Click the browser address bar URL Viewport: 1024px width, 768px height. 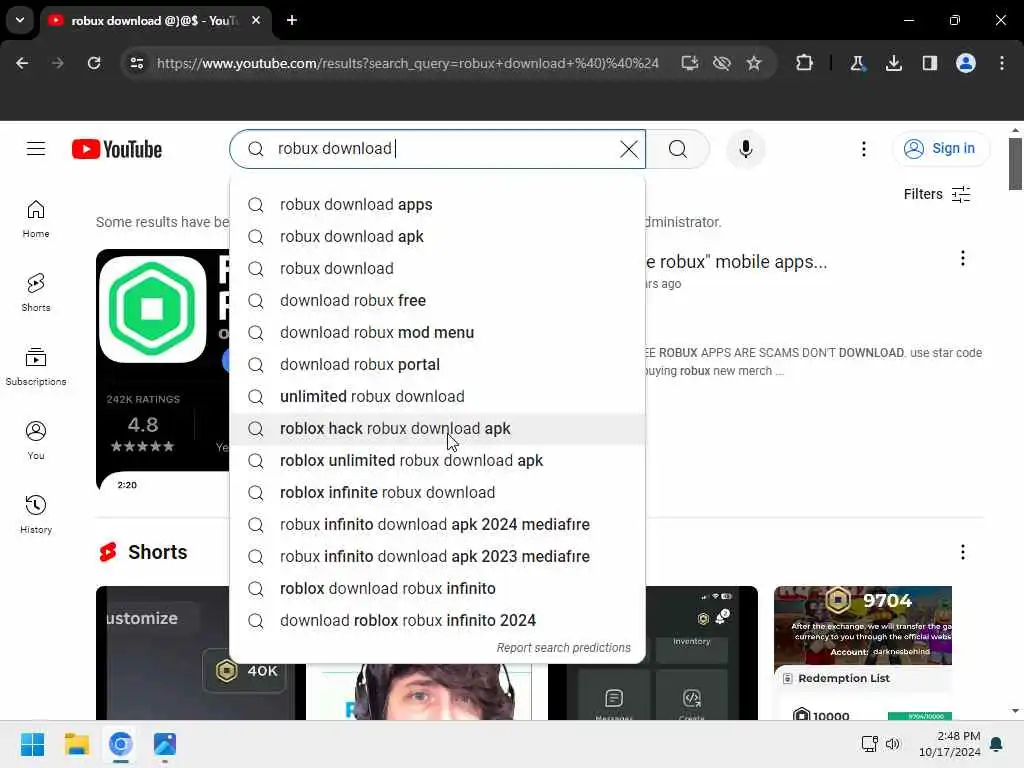[408, 63]
